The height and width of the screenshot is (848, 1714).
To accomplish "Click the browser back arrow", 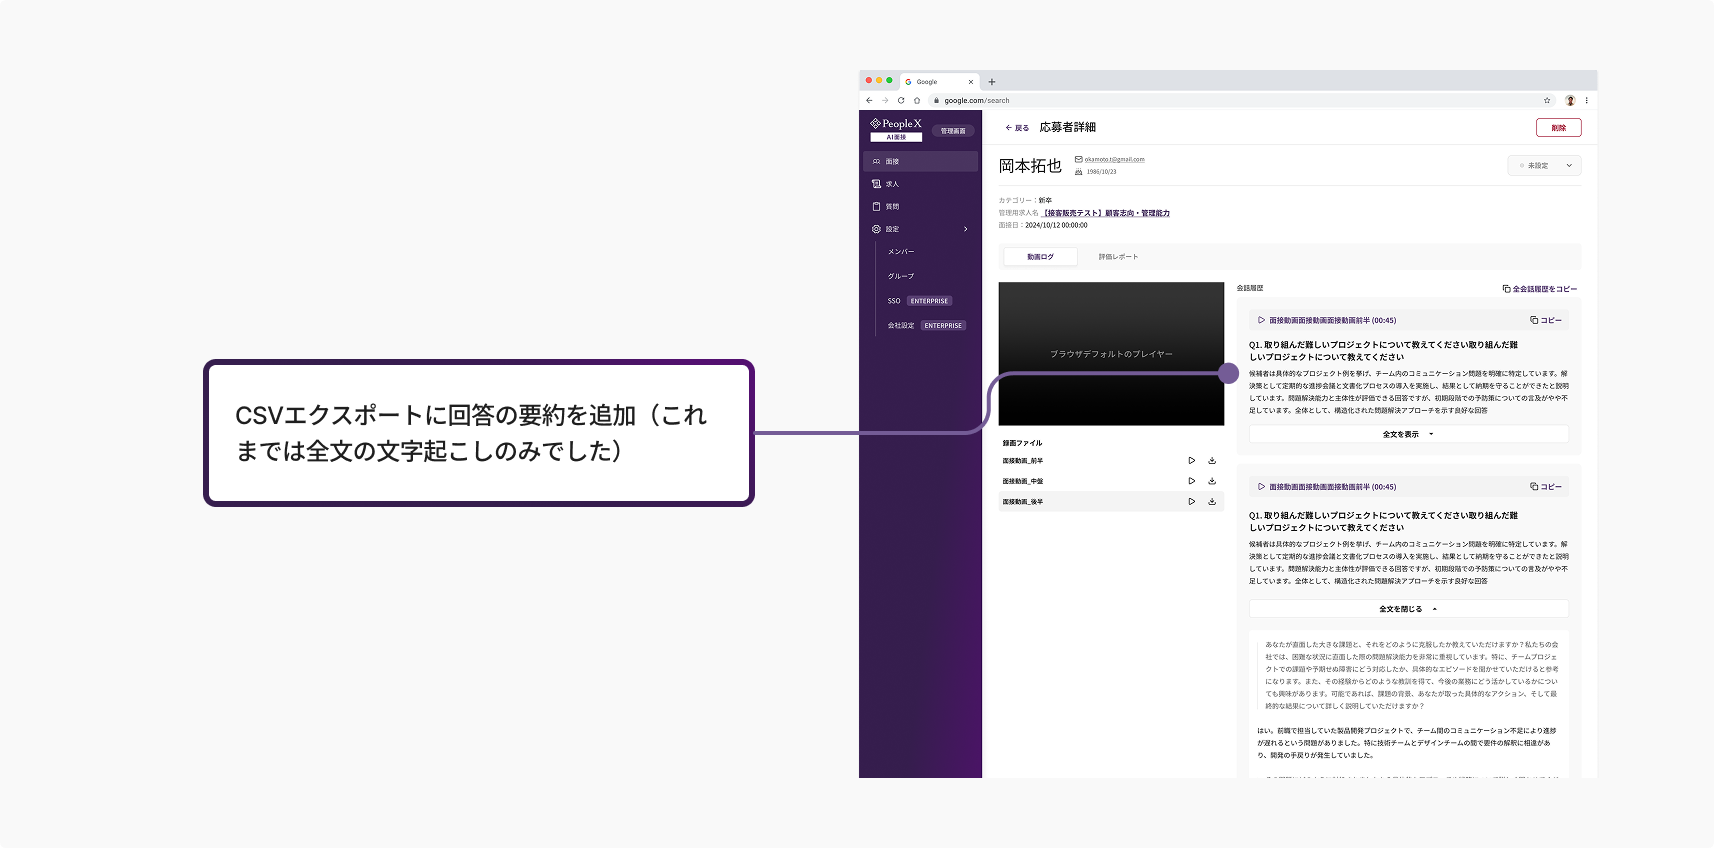I will (869, 100).
